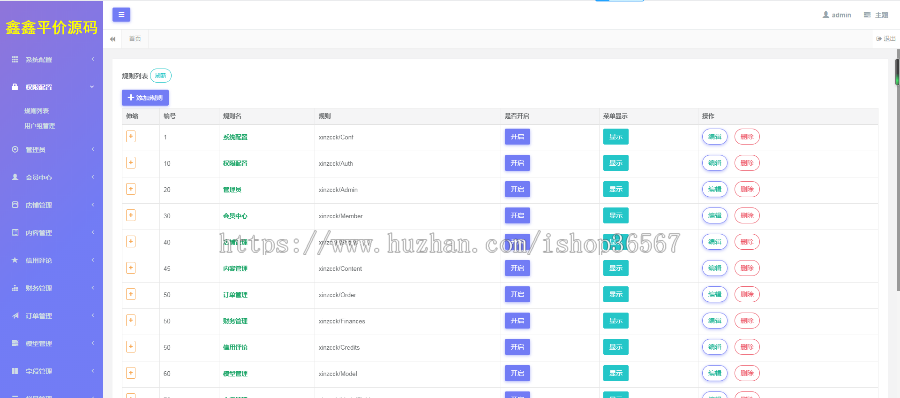Image resolution: width=900 pixels, height=398 pixels.
Task: Click the admin username in header
Action: tap(841, 15)
